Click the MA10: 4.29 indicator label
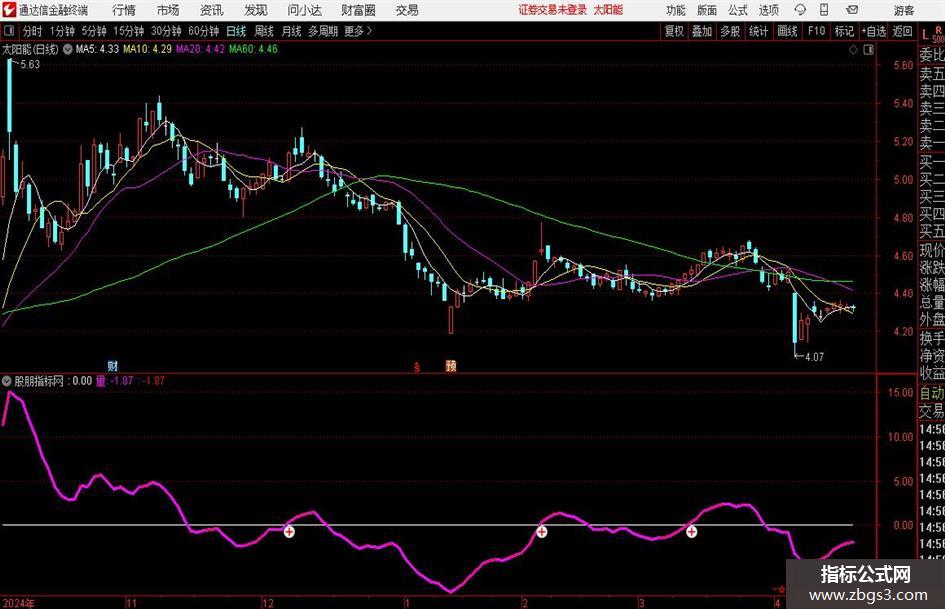945x609 pixels. click(147, 49)
